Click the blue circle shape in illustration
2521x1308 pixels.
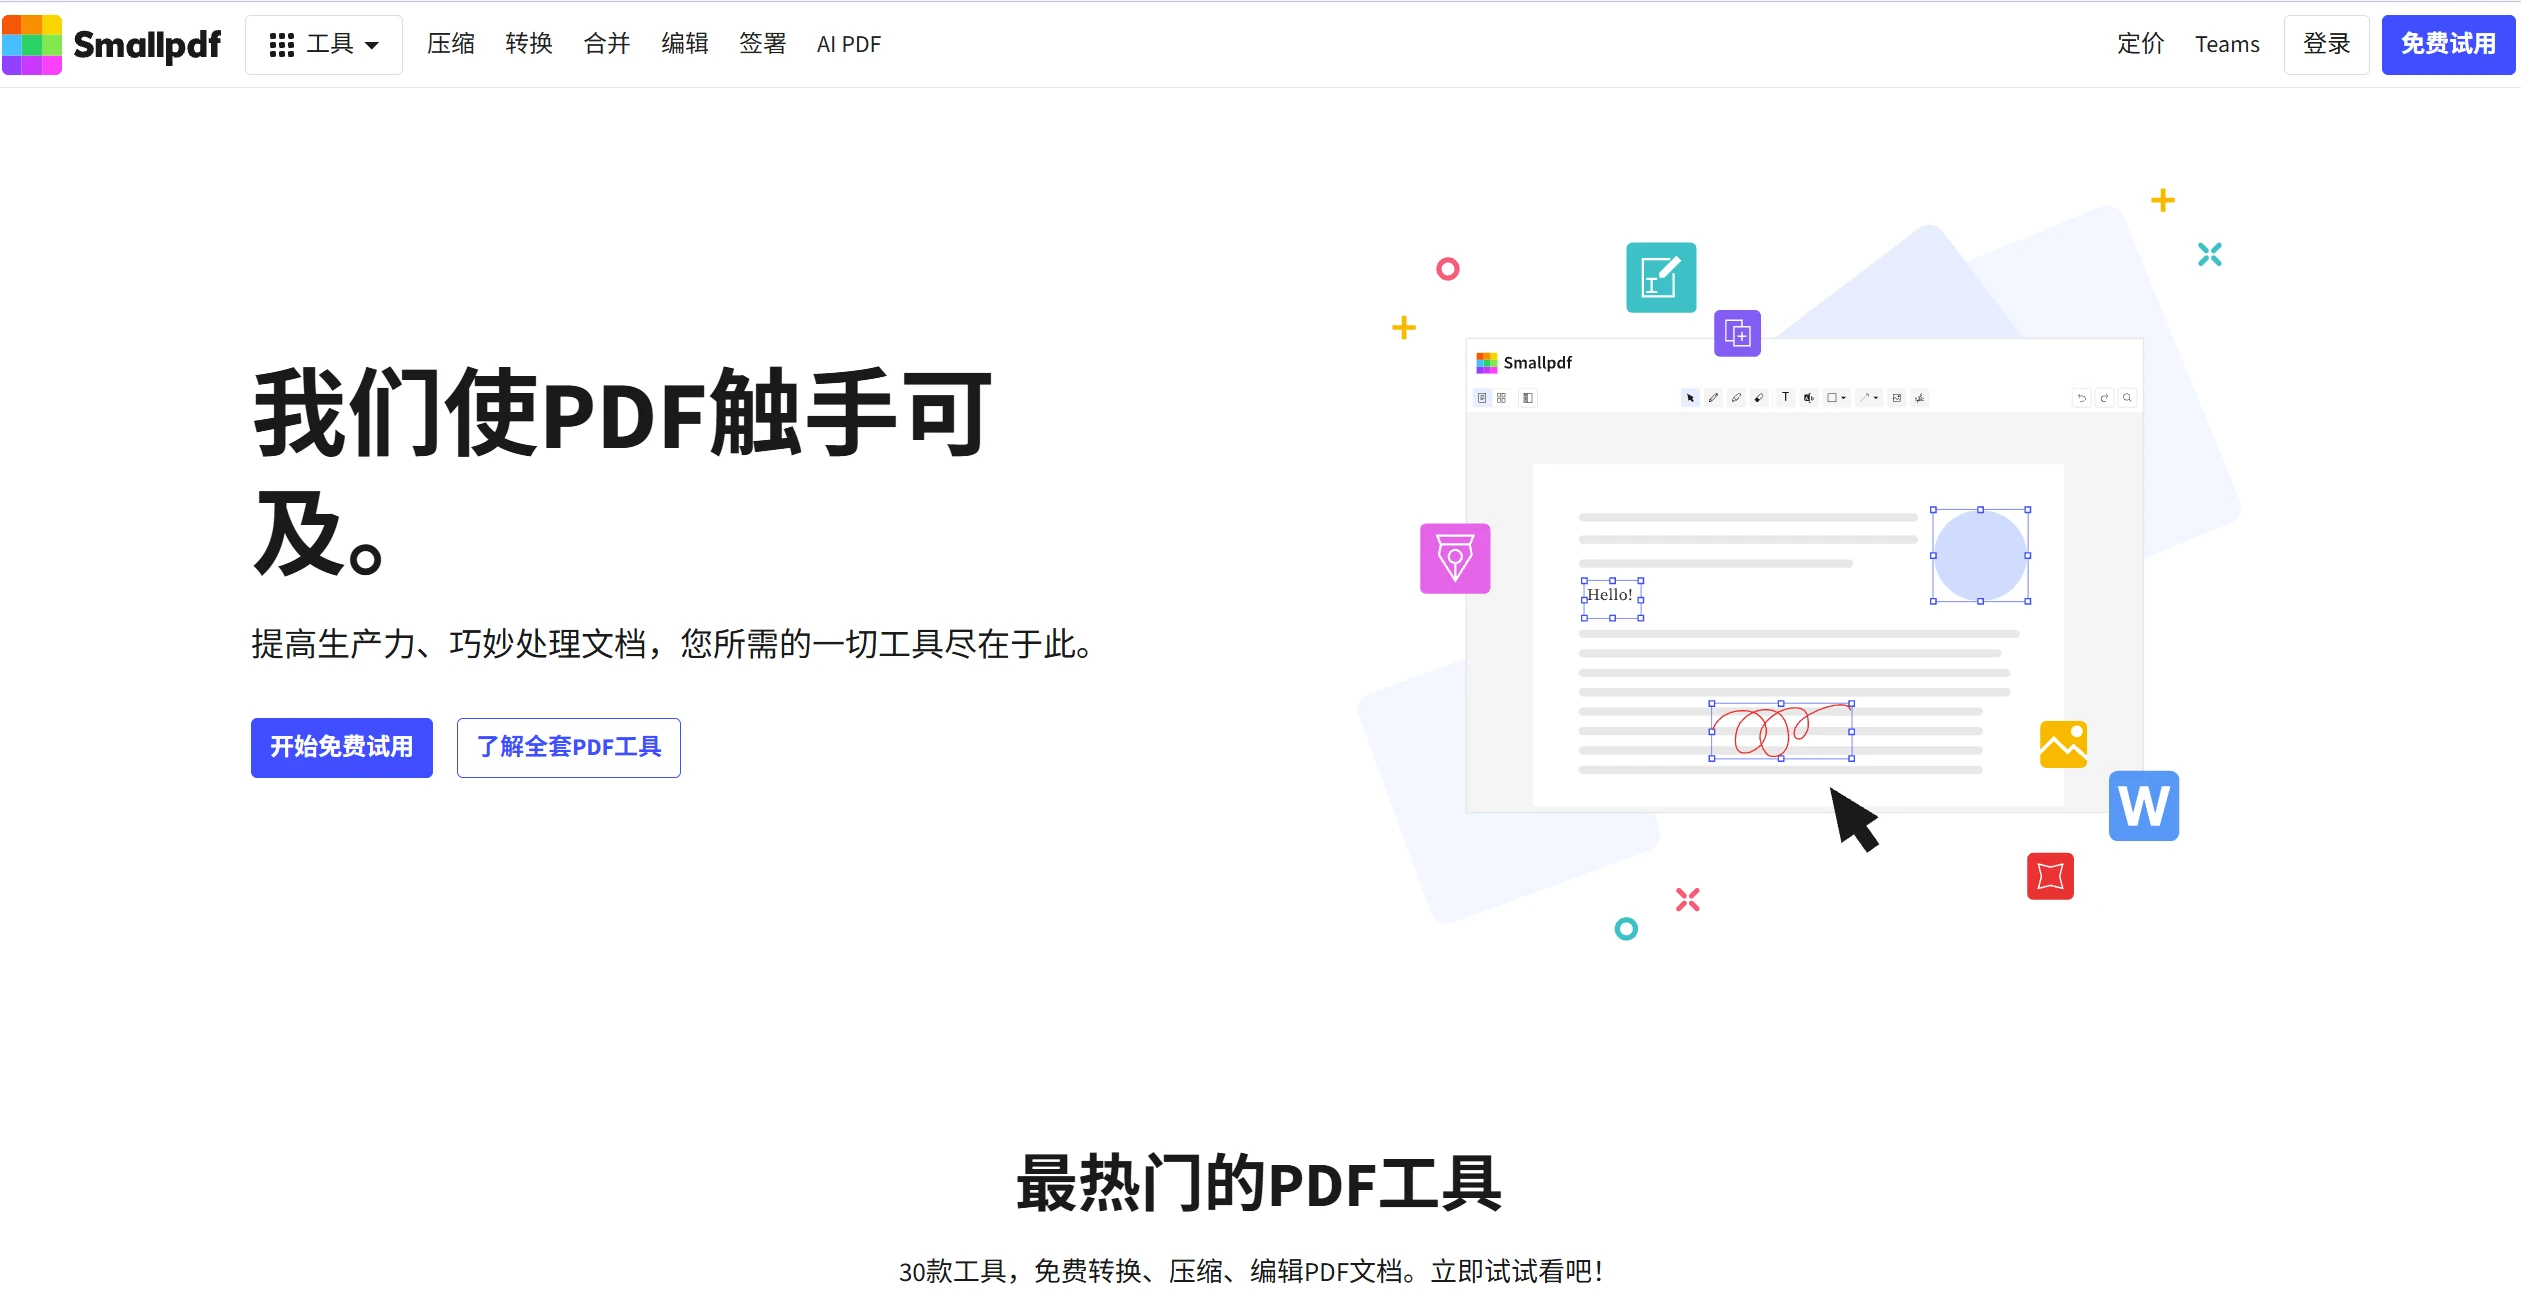(1980, 555)
